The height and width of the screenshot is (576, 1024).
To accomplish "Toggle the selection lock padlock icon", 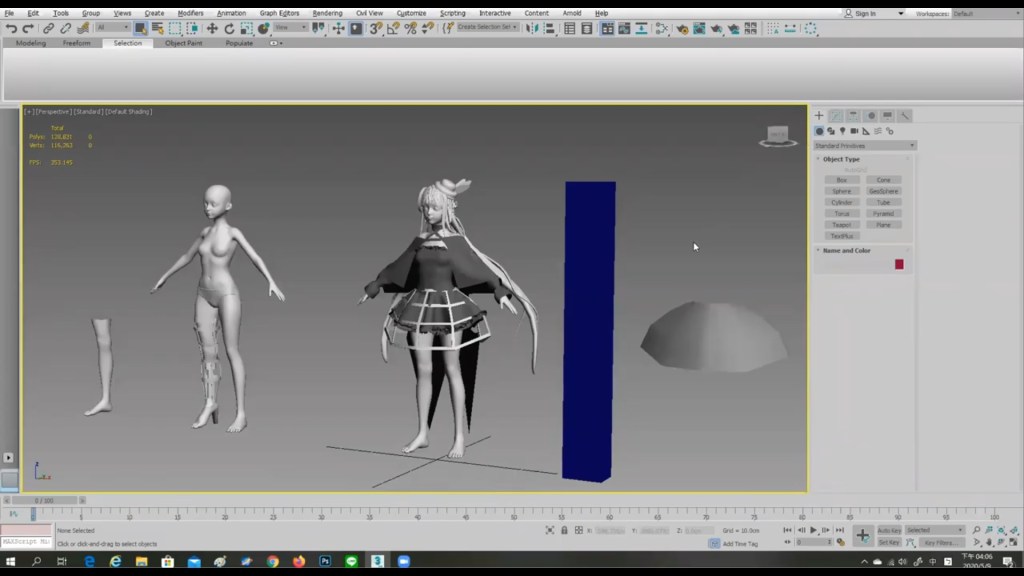I will coord(564,530).
